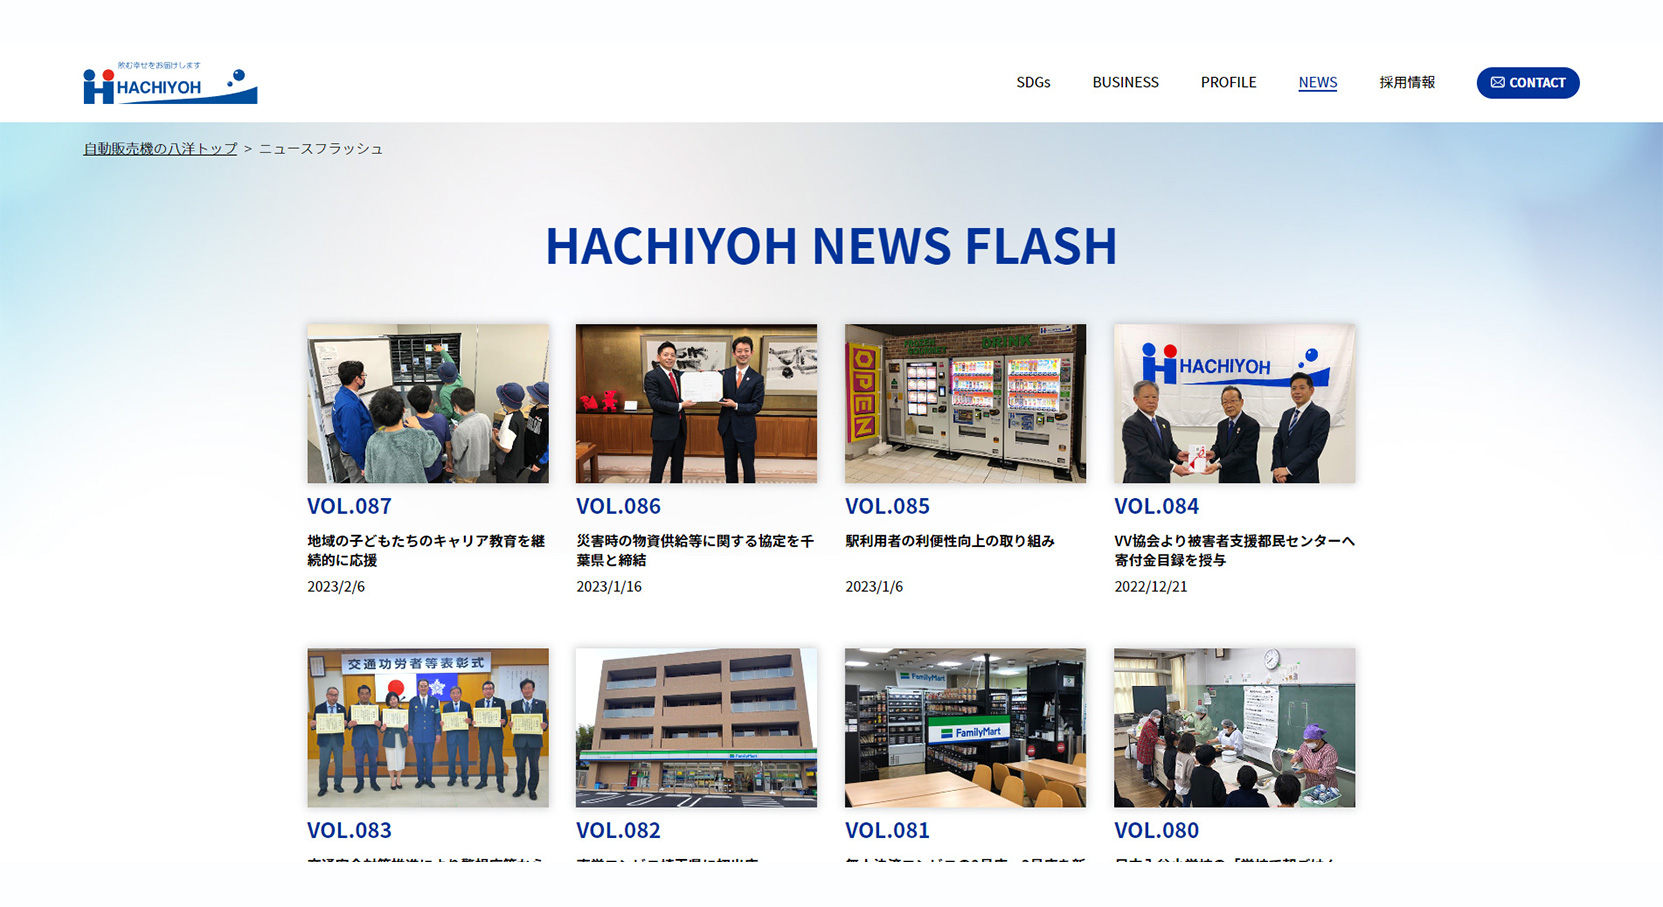Screen dimensions: 1663x907
Task: Open article 災害時の物資供給等に関する協定を千葉県と締結
Action: 695,550
